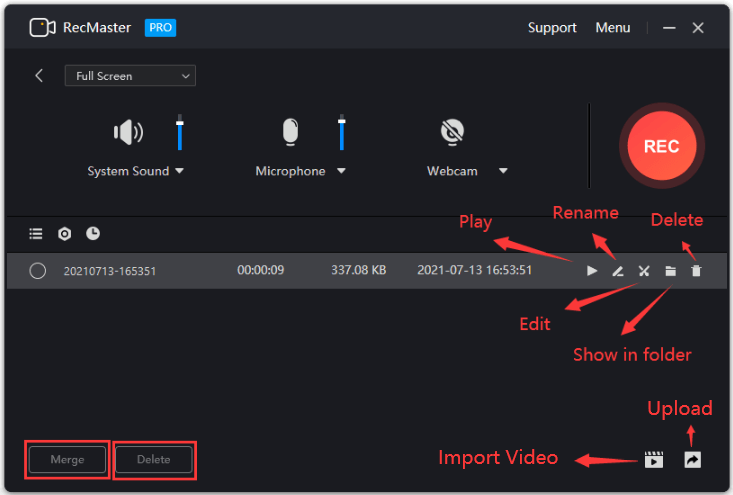The height and width of the screenshot is (495, 733).
Task: Delete the recording with the trash icon
Action: click(697, 271)
